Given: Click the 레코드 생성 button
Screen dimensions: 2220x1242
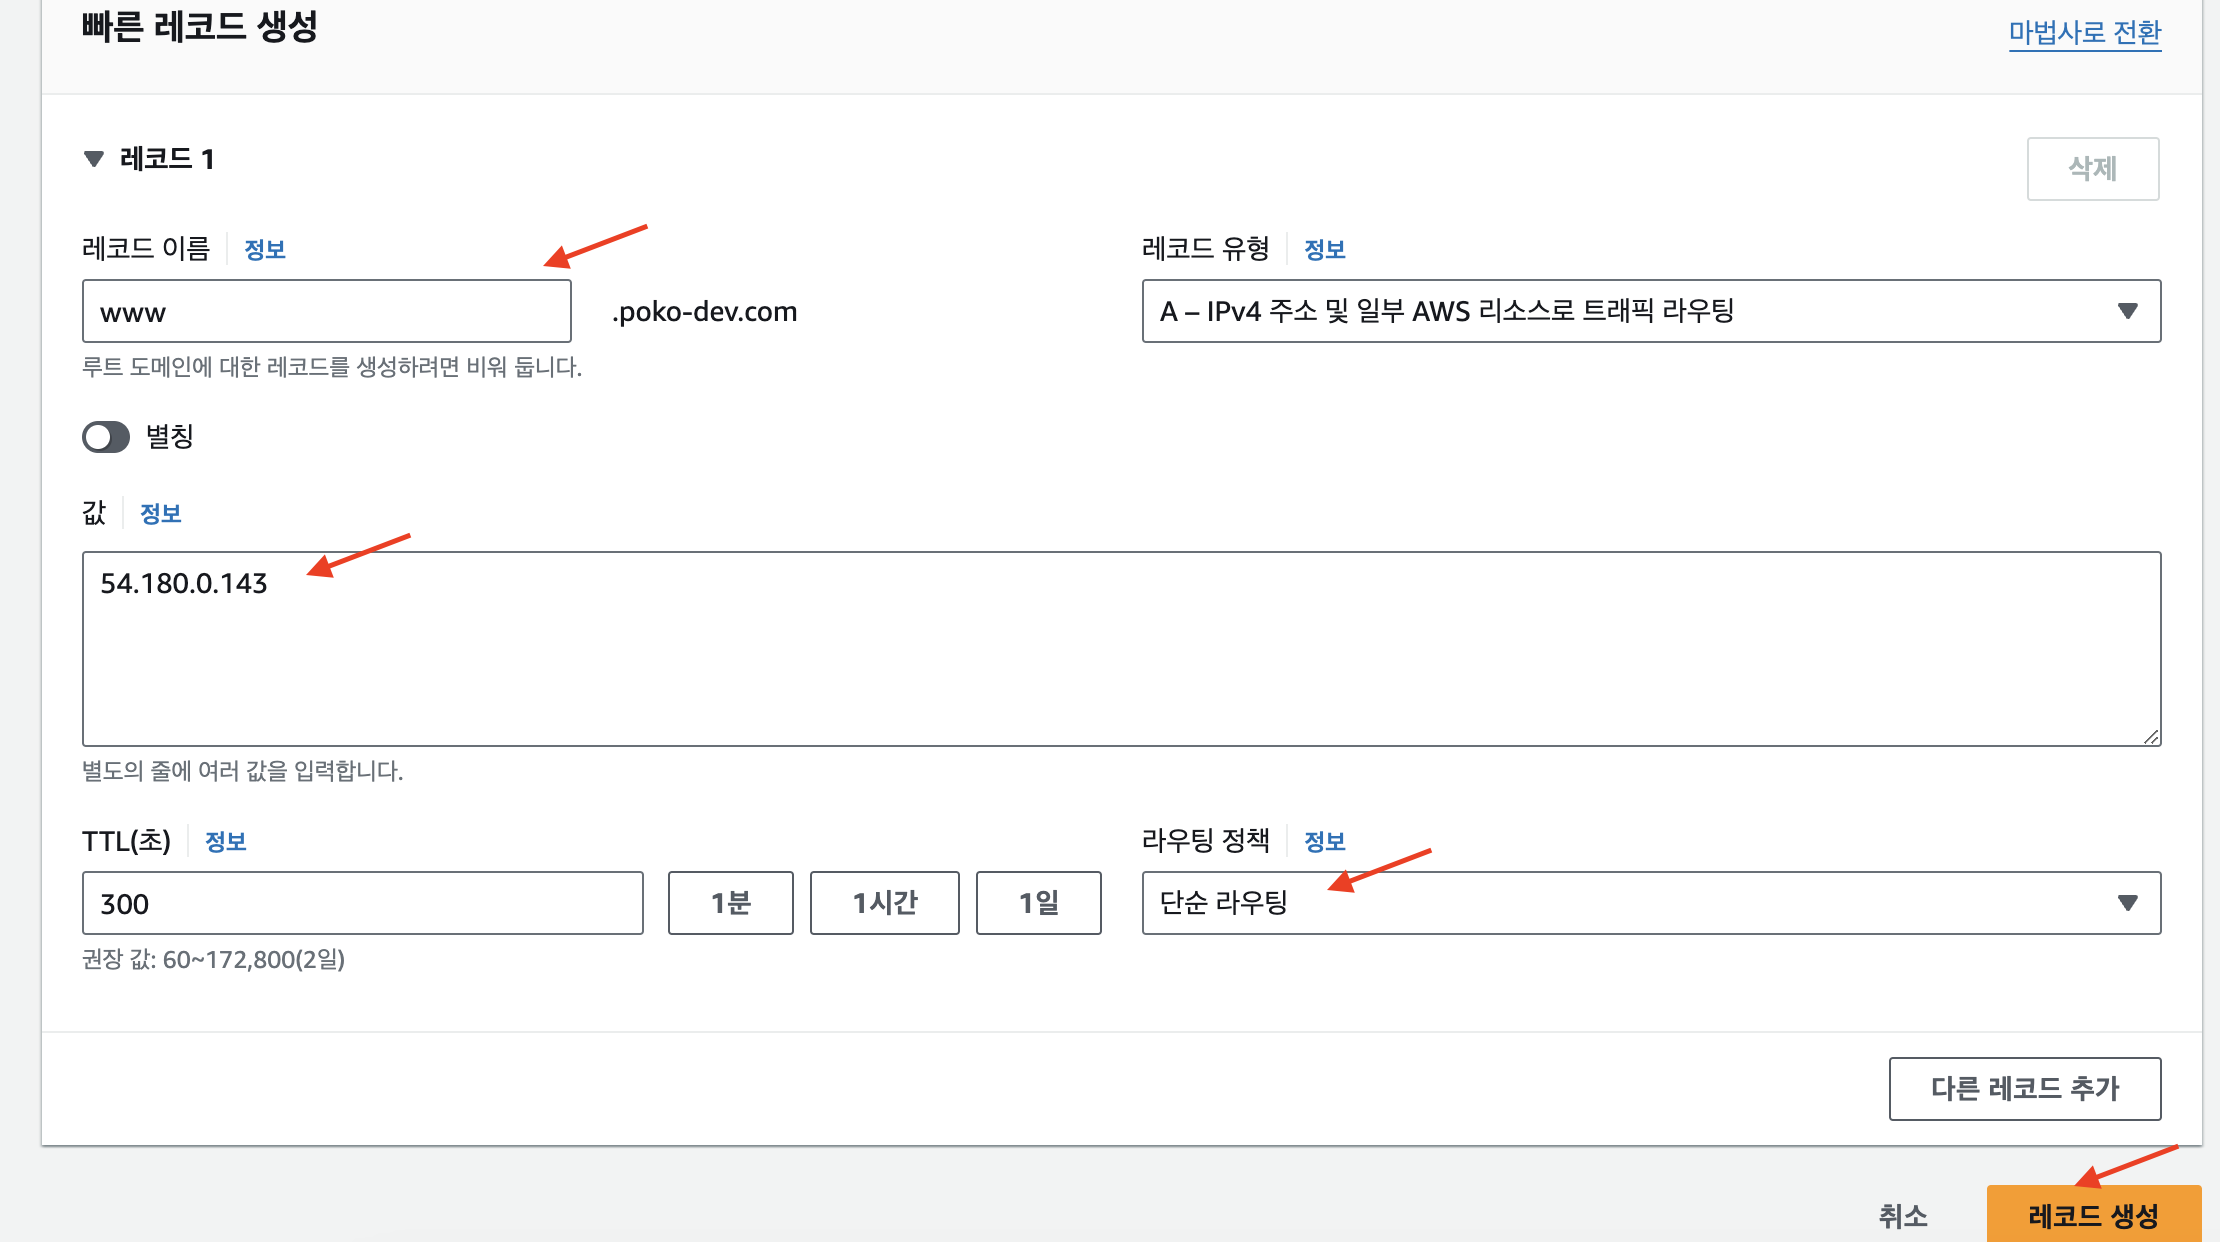Looking at the screenshot, I should pyautogui.click(x=2092, y=1215).
